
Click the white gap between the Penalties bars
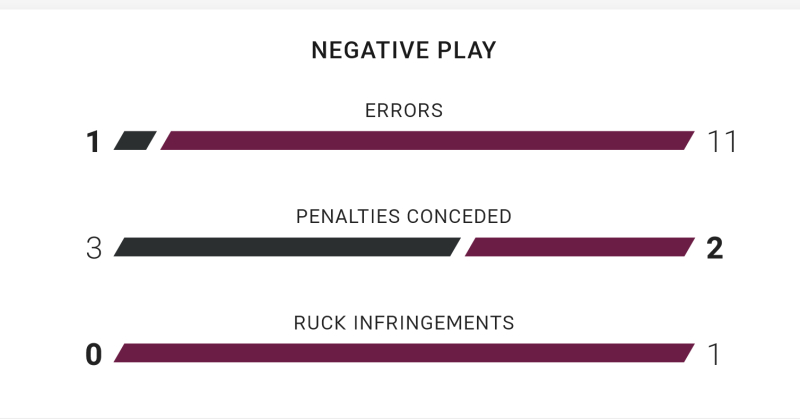tap(463, 247)
